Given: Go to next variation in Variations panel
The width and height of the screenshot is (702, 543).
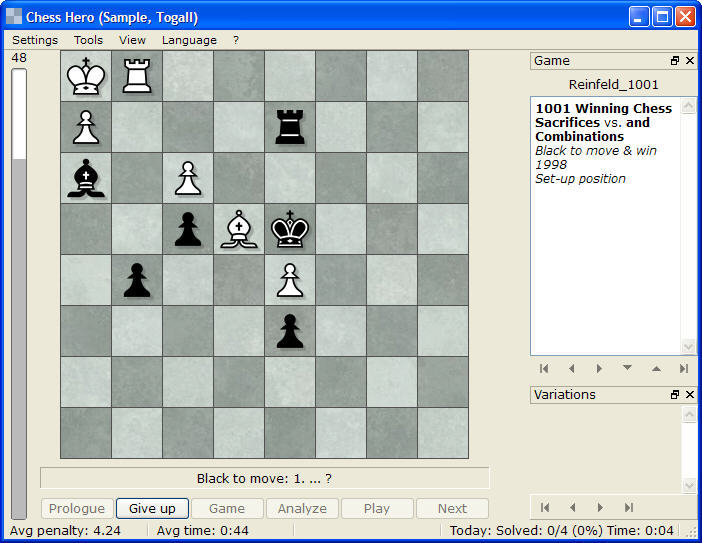Looking at the screenshot, I should [x=600, y=507].
